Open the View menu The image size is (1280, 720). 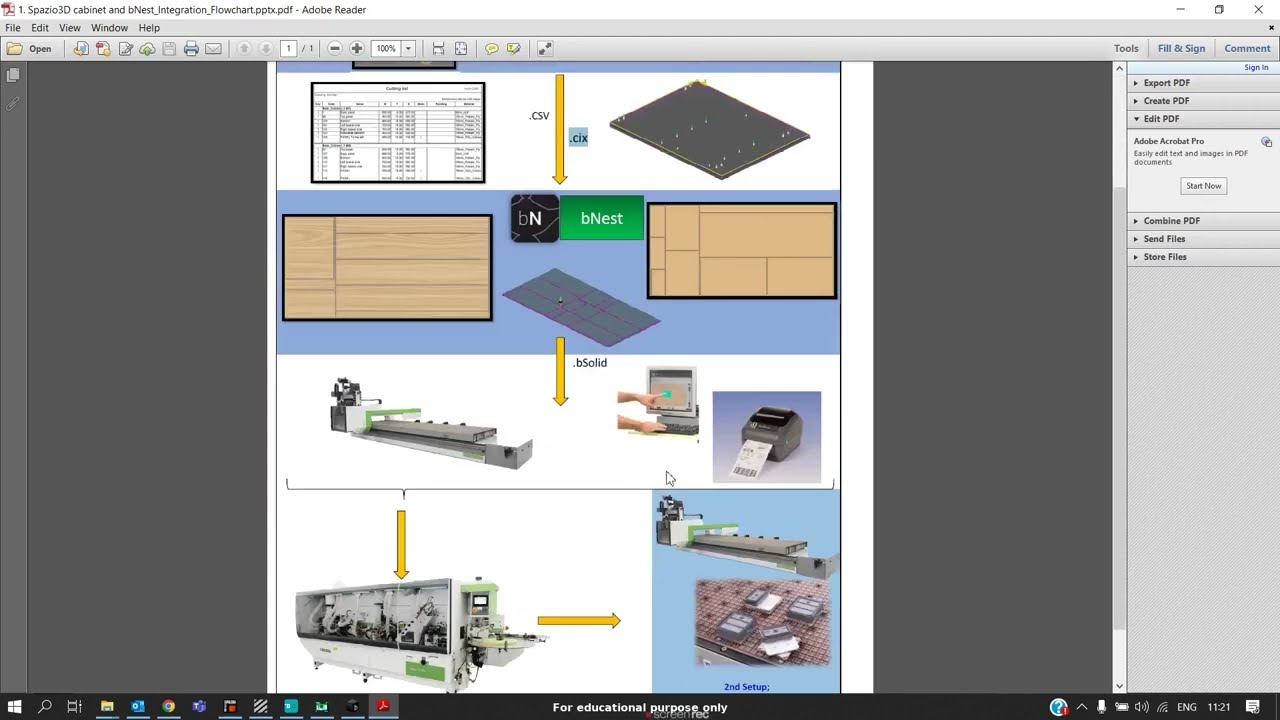coord(70,28)
